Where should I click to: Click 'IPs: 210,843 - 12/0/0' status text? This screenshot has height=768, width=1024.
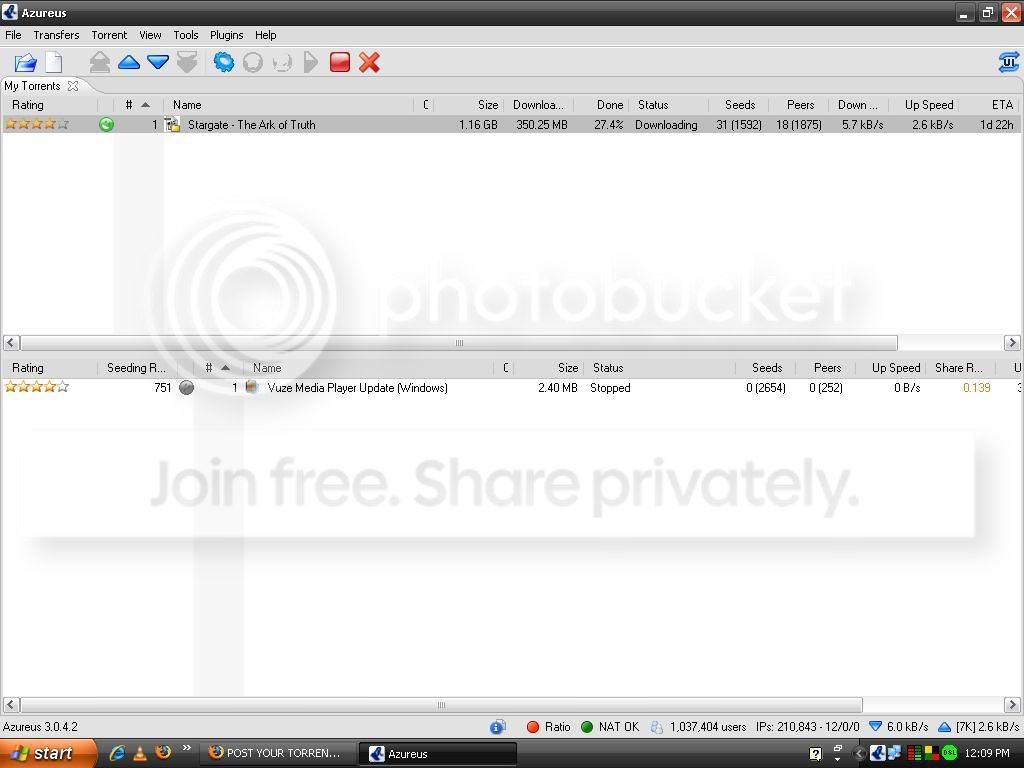(x=808, y=727)
